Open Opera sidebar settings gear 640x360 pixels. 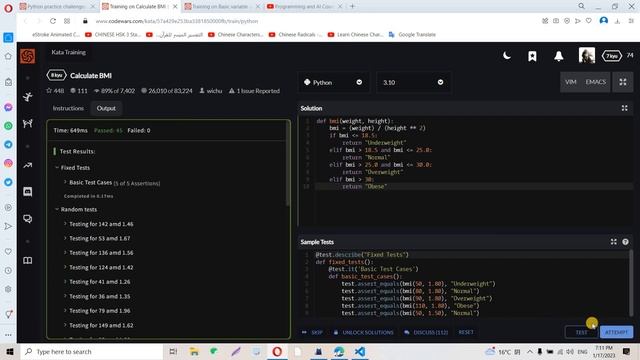point(8,289)
